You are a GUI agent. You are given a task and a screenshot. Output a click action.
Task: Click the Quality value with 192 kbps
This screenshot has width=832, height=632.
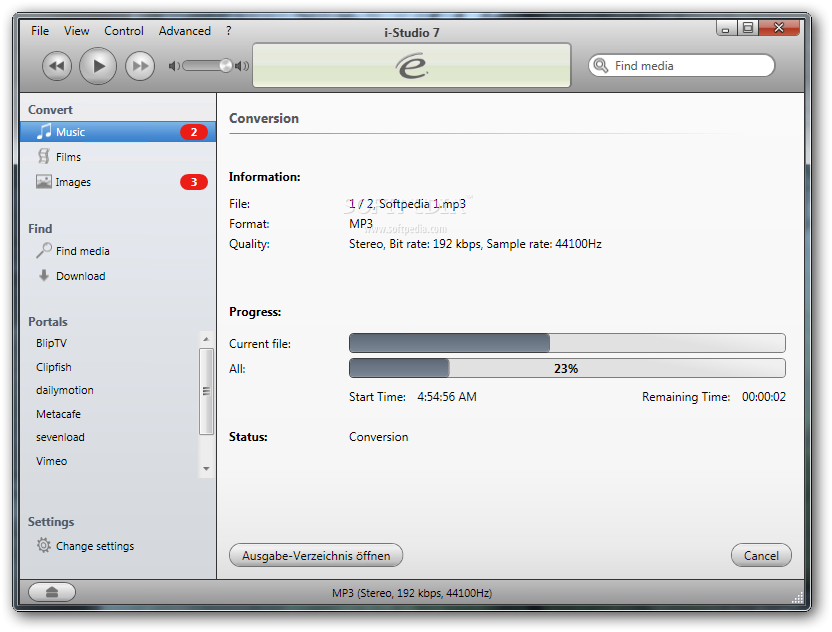tap(475, 244)
